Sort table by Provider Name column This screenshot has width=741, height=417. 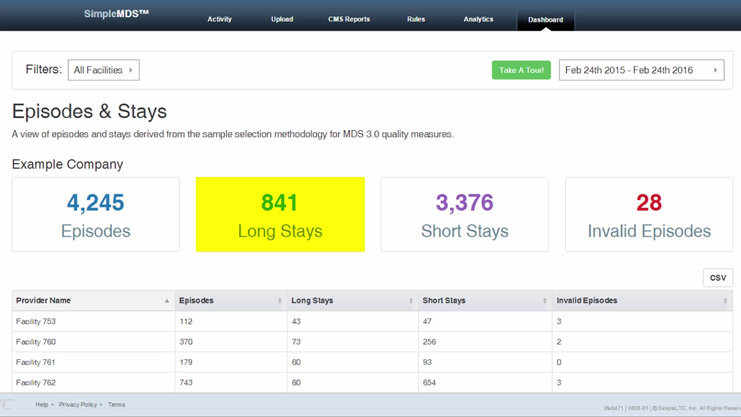click(x=92, y=300)
